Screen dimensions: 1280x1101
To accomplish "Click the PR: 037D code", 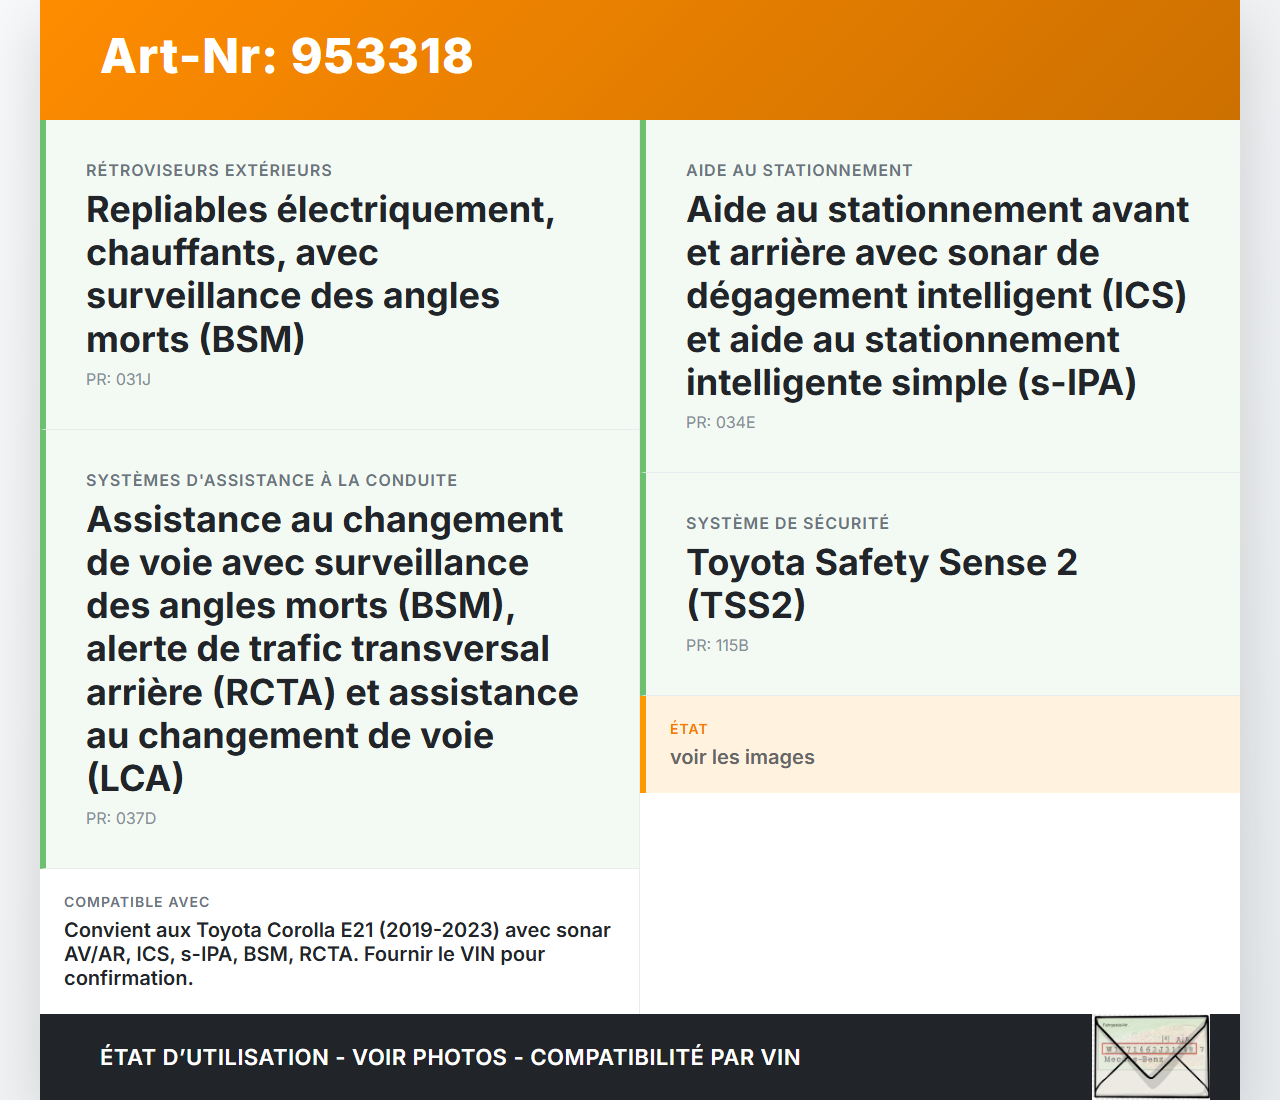I will click(121, 818).
